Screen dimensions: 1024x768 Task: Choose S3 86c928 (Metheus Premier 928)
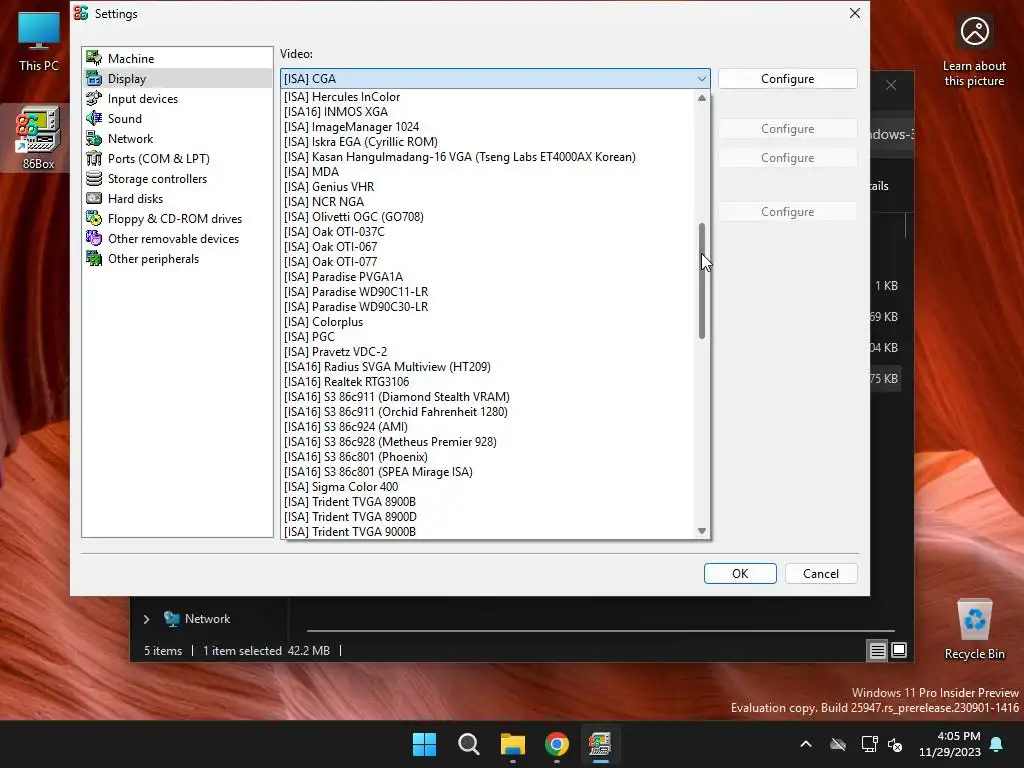488,442
